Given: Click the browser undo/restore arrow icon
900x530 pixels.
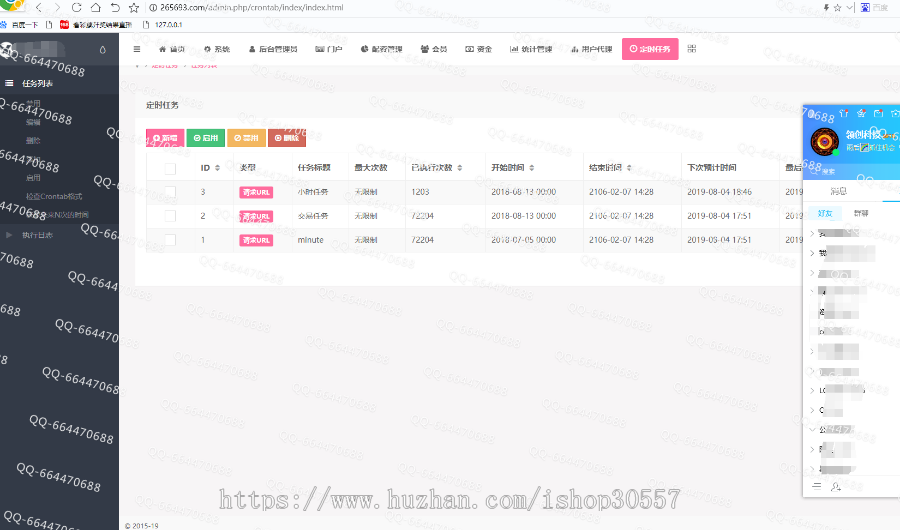Looking at the screenshot, I should coord(115,7).
